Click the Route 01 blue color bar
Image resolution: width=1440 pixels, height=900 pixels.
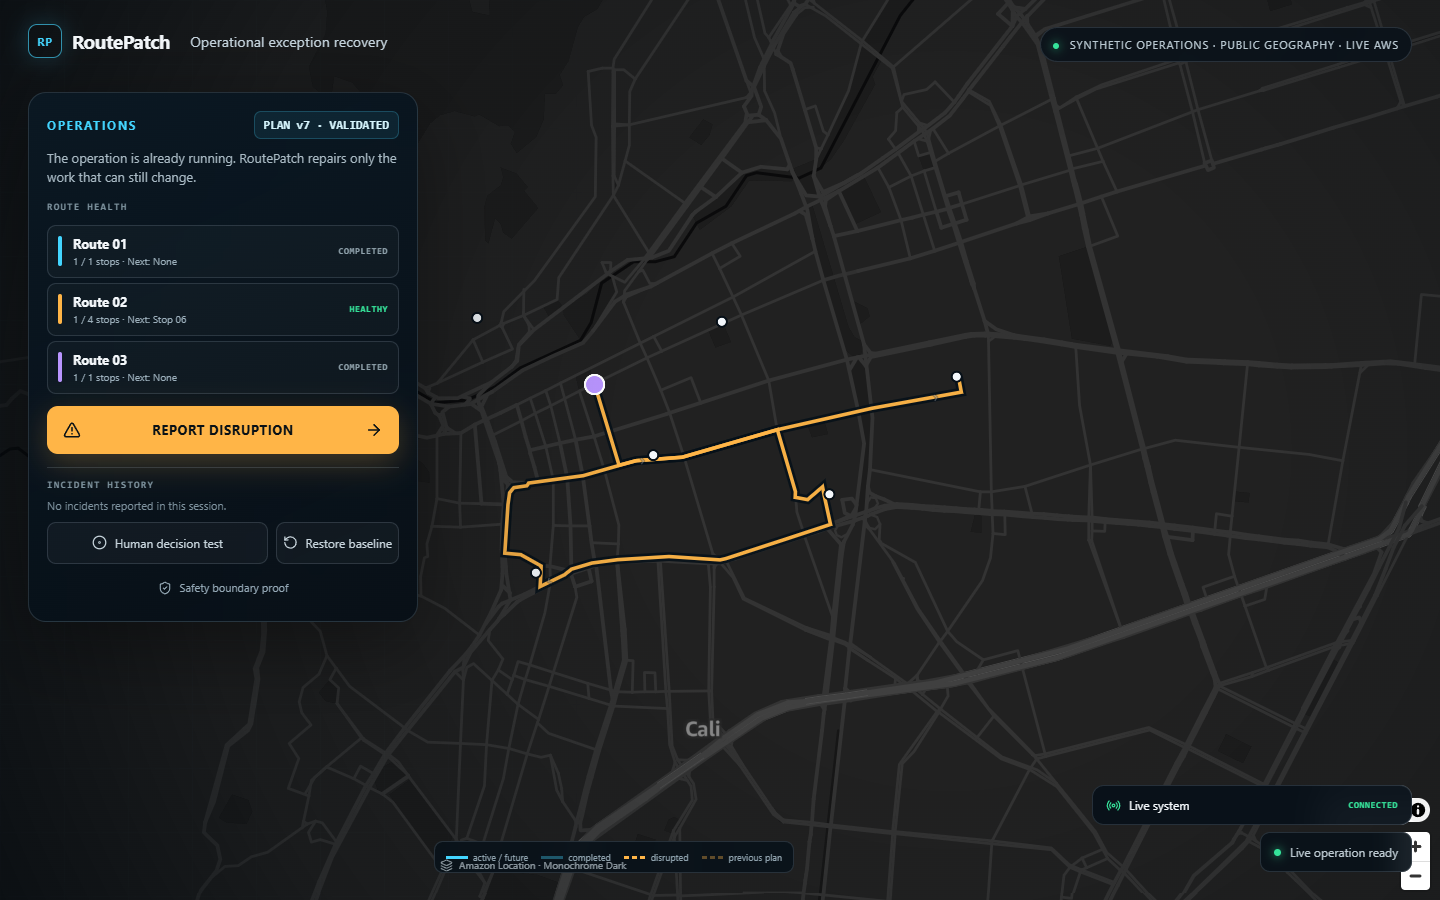tap(60, 251)
